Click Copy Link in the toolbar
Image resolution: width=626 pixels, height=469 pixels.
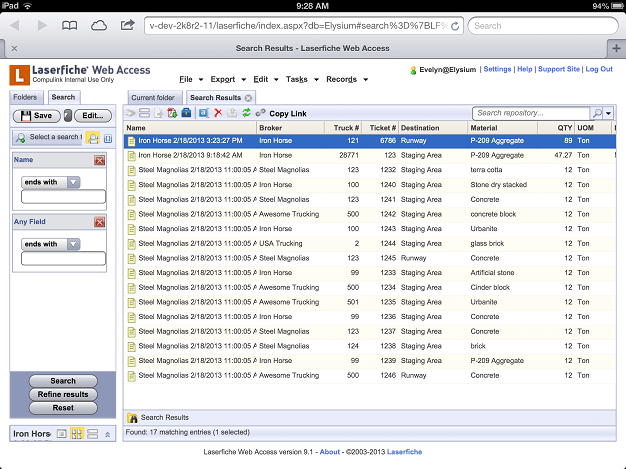click(x=287, y=114)
